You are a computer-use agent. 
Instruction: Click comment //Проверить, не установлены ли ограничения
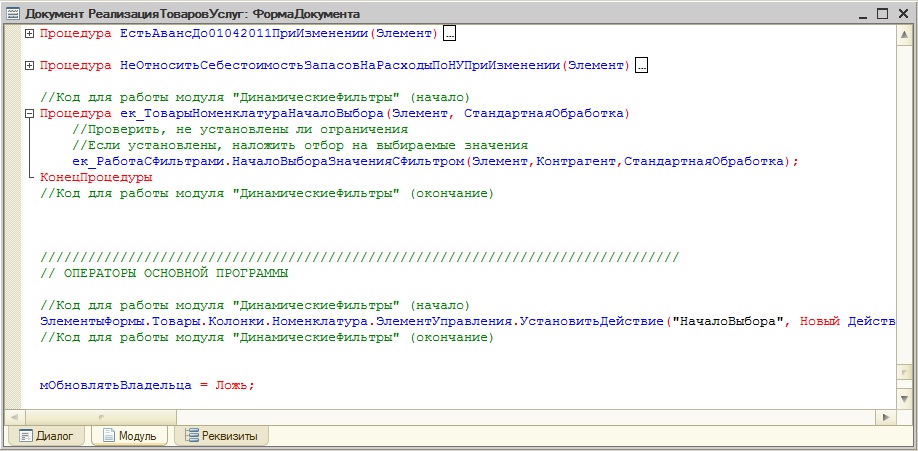pos(240,129)
